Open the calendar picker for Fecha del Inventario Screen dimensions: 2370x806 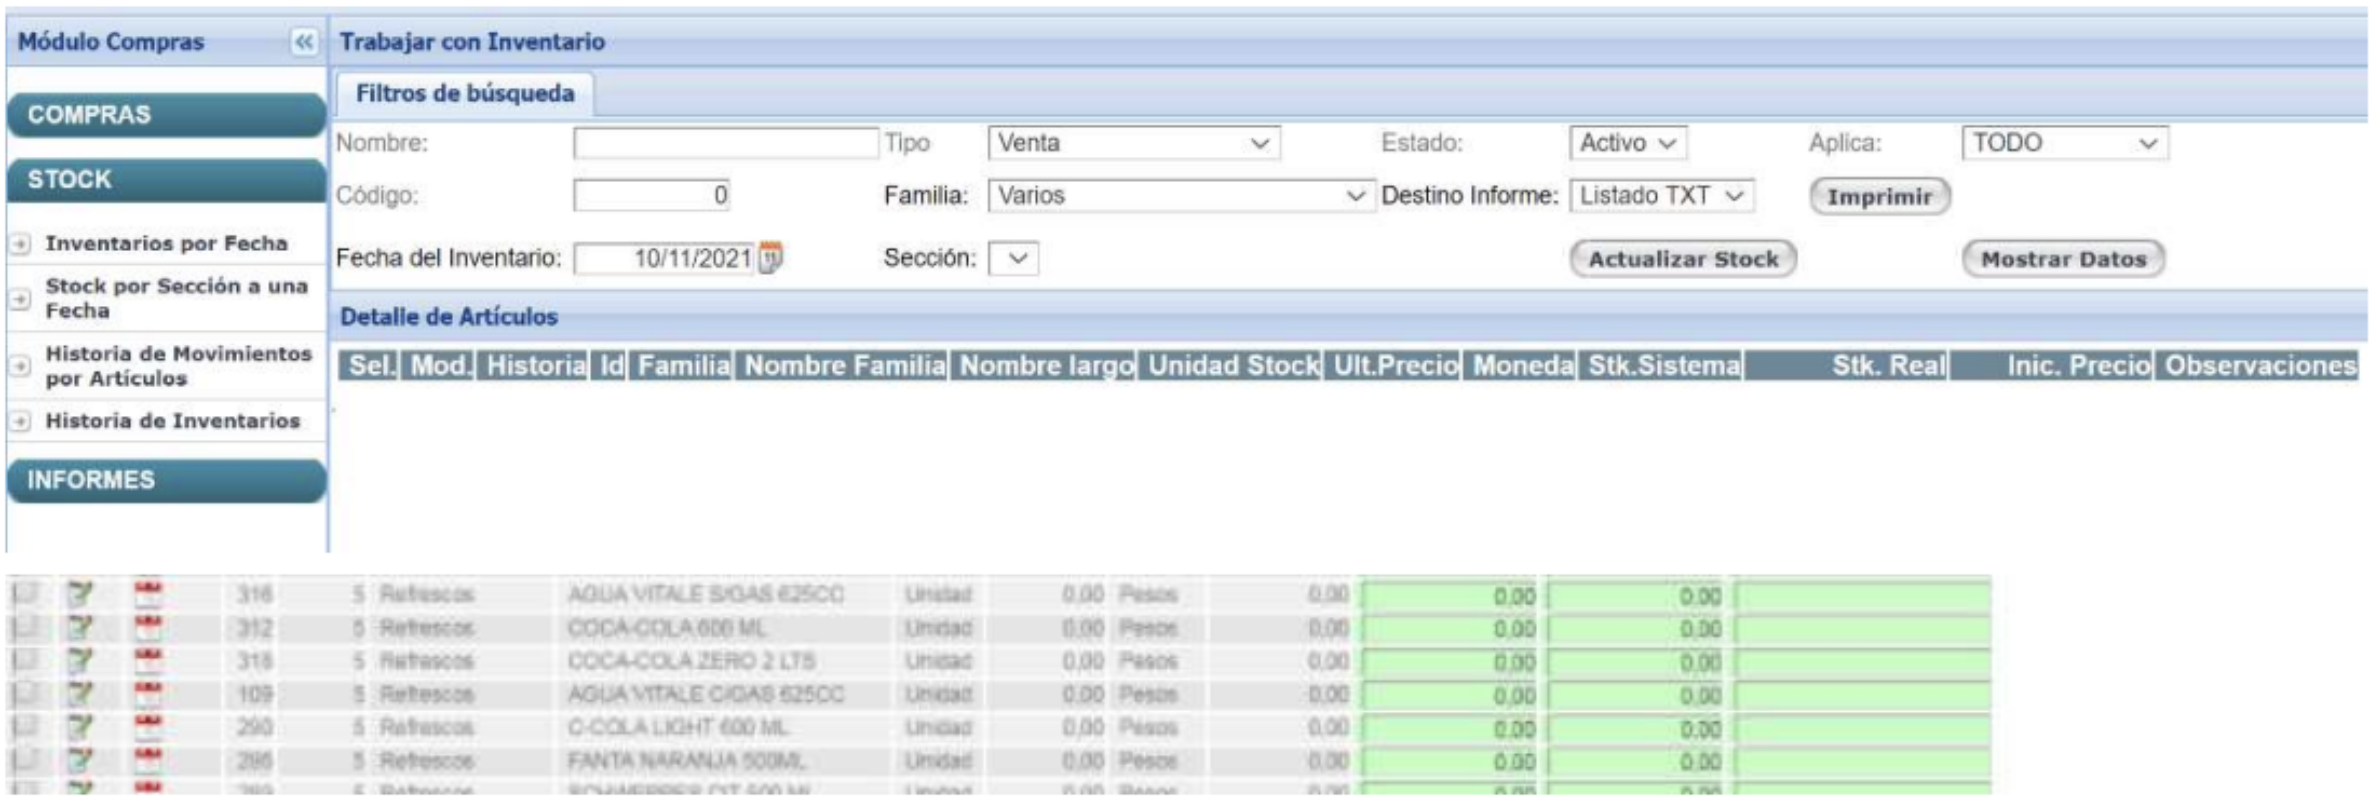point(770,258)
